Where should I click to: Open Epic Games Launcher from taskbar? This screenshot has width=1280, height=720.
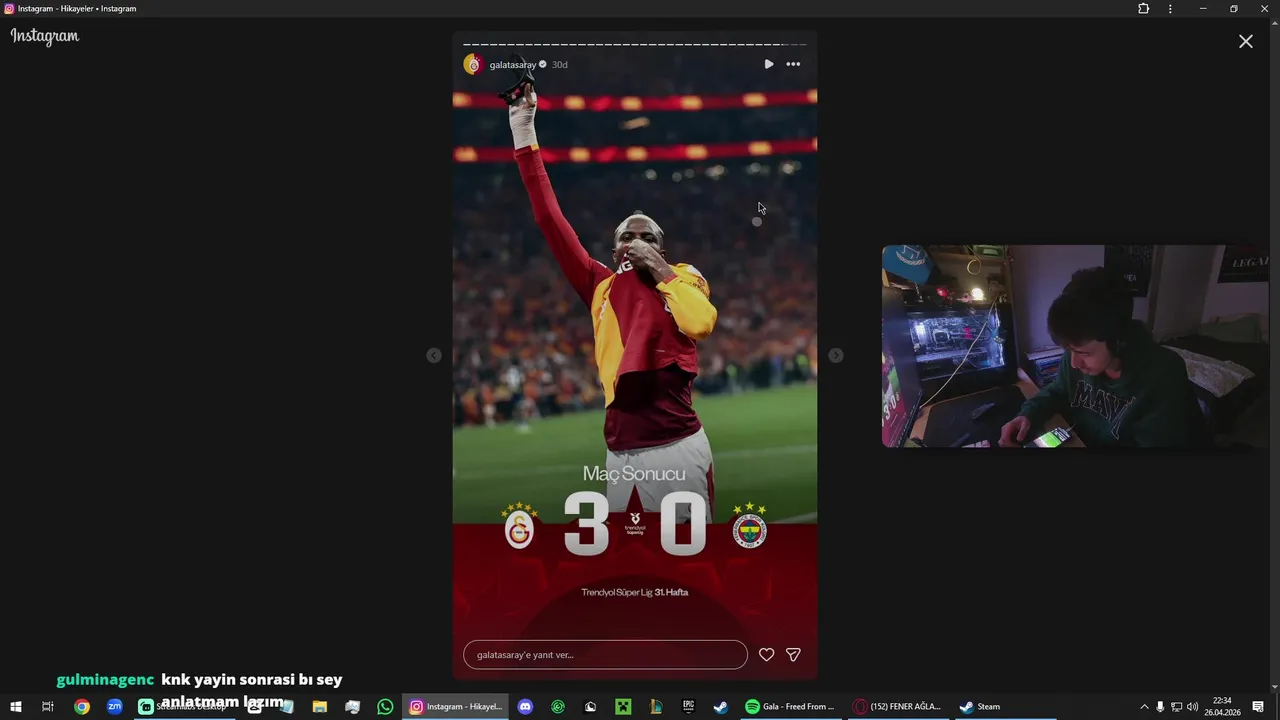[688, 707]
